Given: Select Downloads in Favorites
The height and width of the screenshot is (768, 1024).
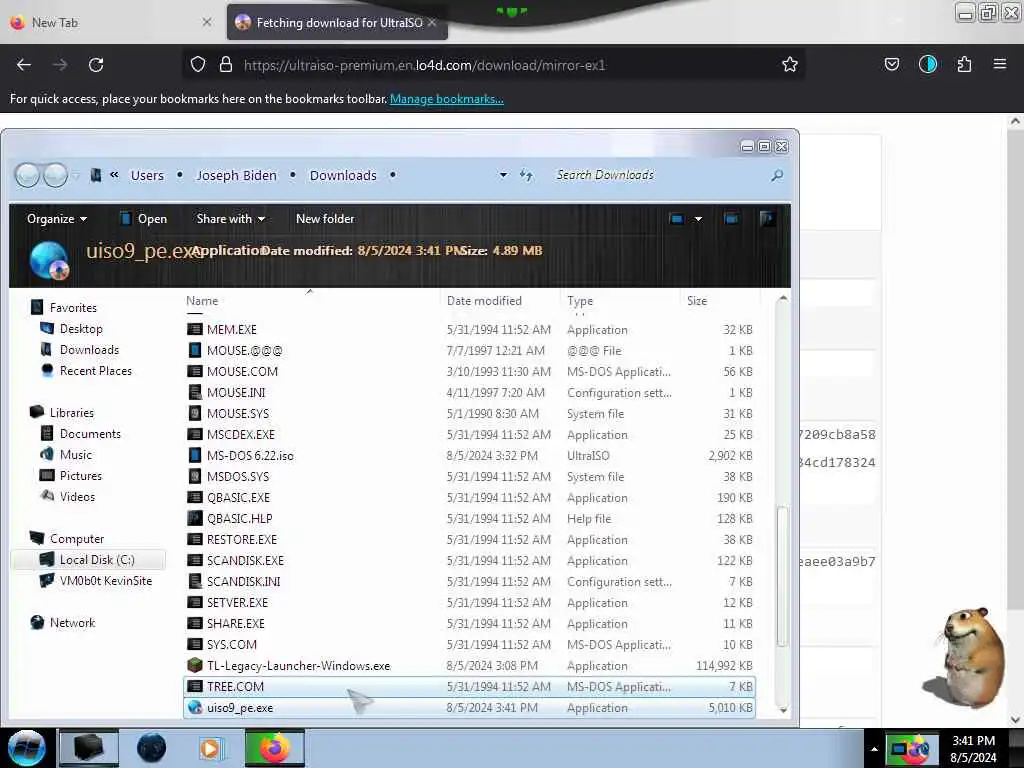Looking at the screenshot, I should point(80,349).
